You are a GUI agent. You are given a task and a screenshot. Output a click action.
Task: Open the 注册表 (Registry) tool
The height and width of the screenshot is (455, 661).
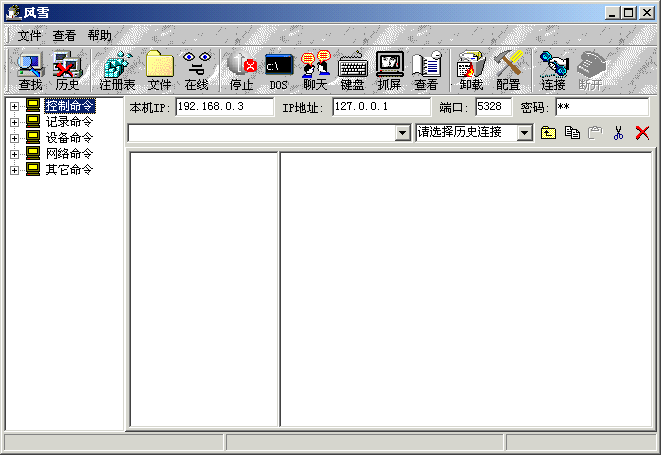117,71
